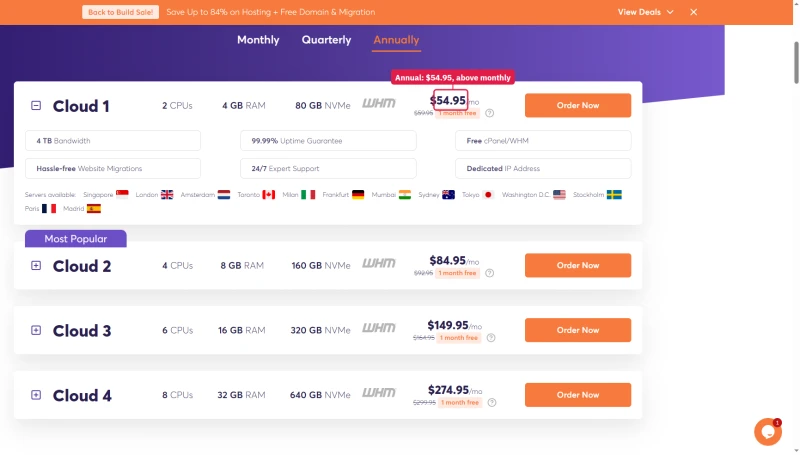Click the Cloud 1 pricing help icon
Screen dimensions: 800x455
tap(489, 113)
